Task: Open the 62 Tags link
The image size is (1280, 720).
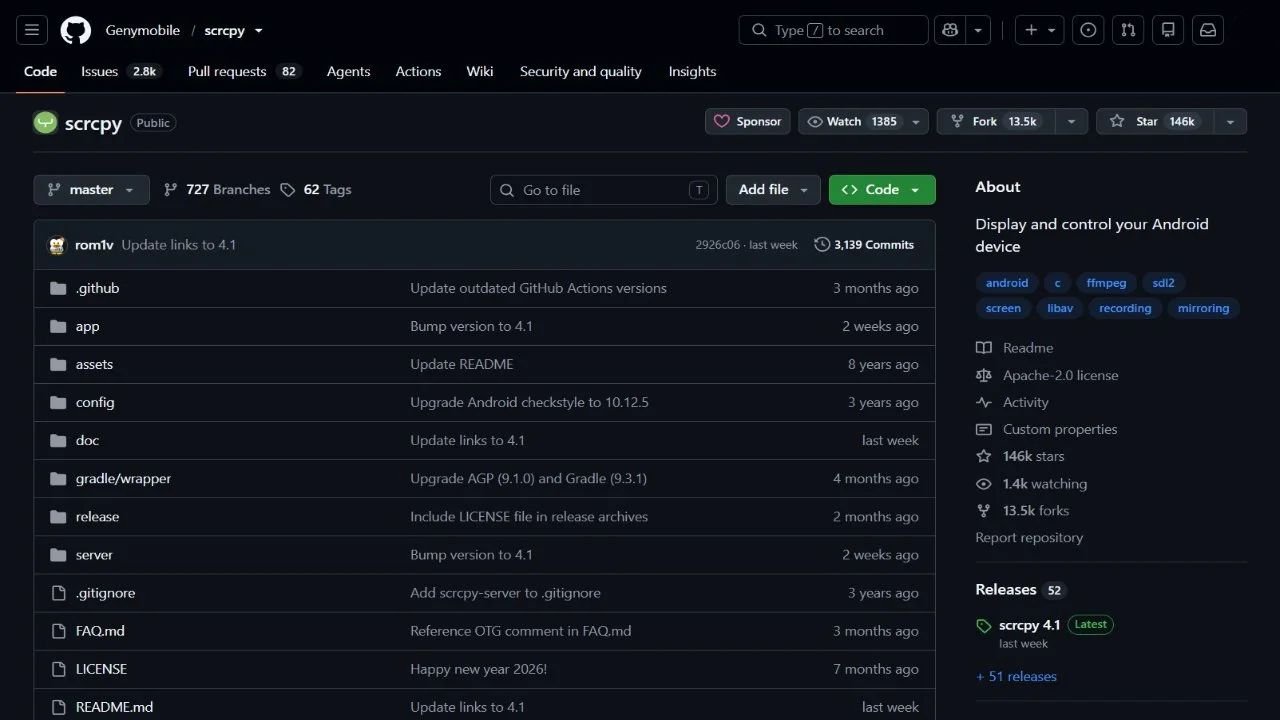Action: 316,190
